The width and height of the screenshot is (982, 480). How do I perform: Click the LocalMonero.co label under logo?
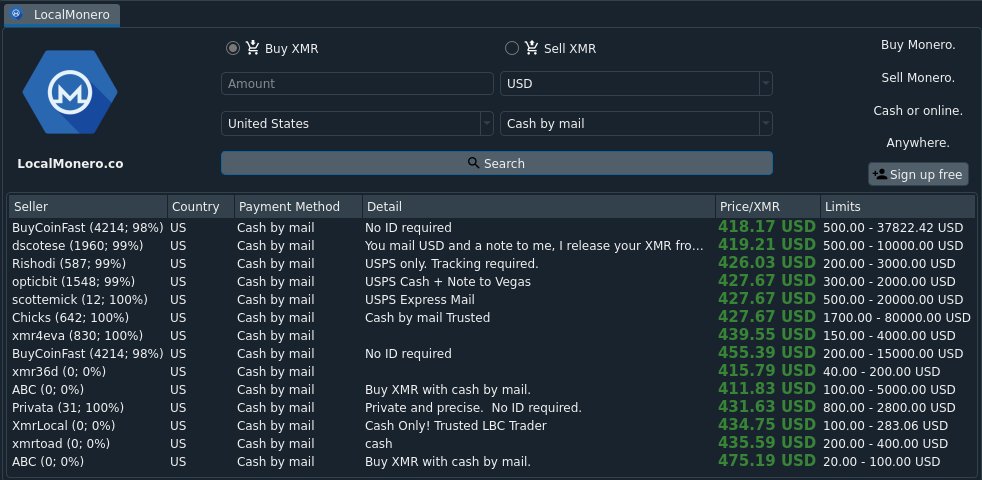pos(70,164)
